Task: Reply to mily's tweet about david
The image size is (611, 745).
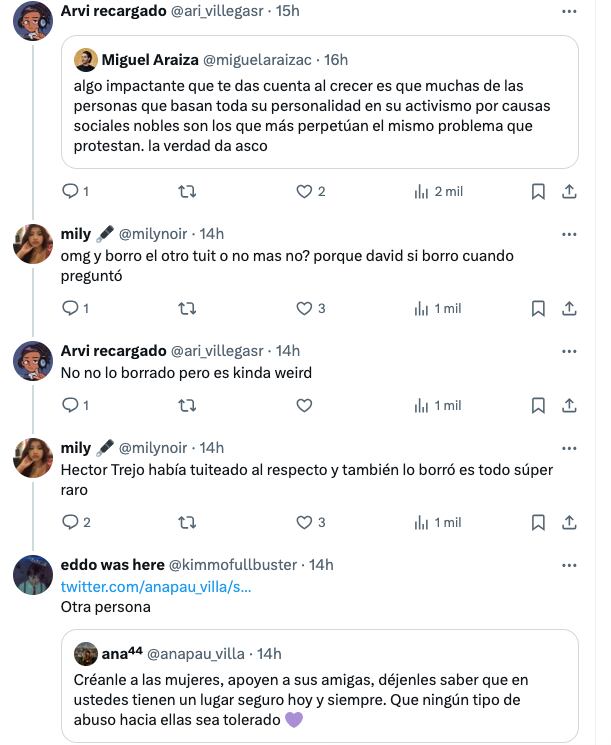Action: coord(70,308)
